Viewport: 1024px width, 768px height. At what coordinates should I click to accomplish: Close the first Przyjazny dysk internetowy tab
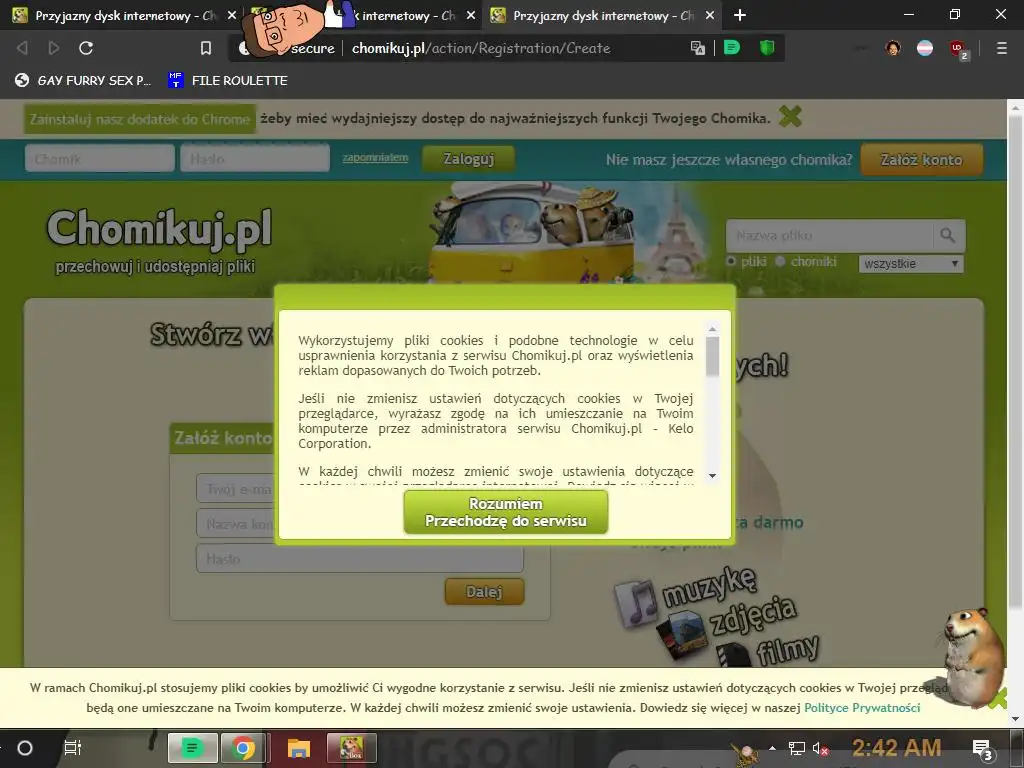coord(231,15)
